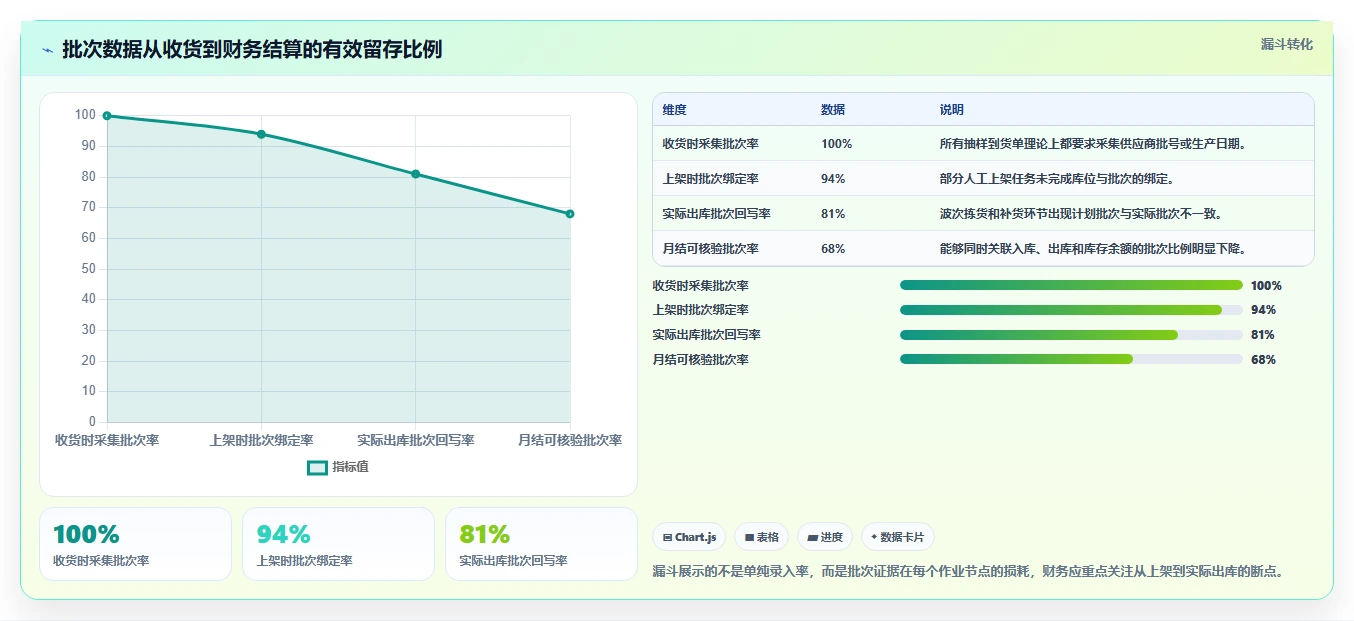
Task: Click the 94% 上架时批次绑定率 stat card
Action: (338, 544)
